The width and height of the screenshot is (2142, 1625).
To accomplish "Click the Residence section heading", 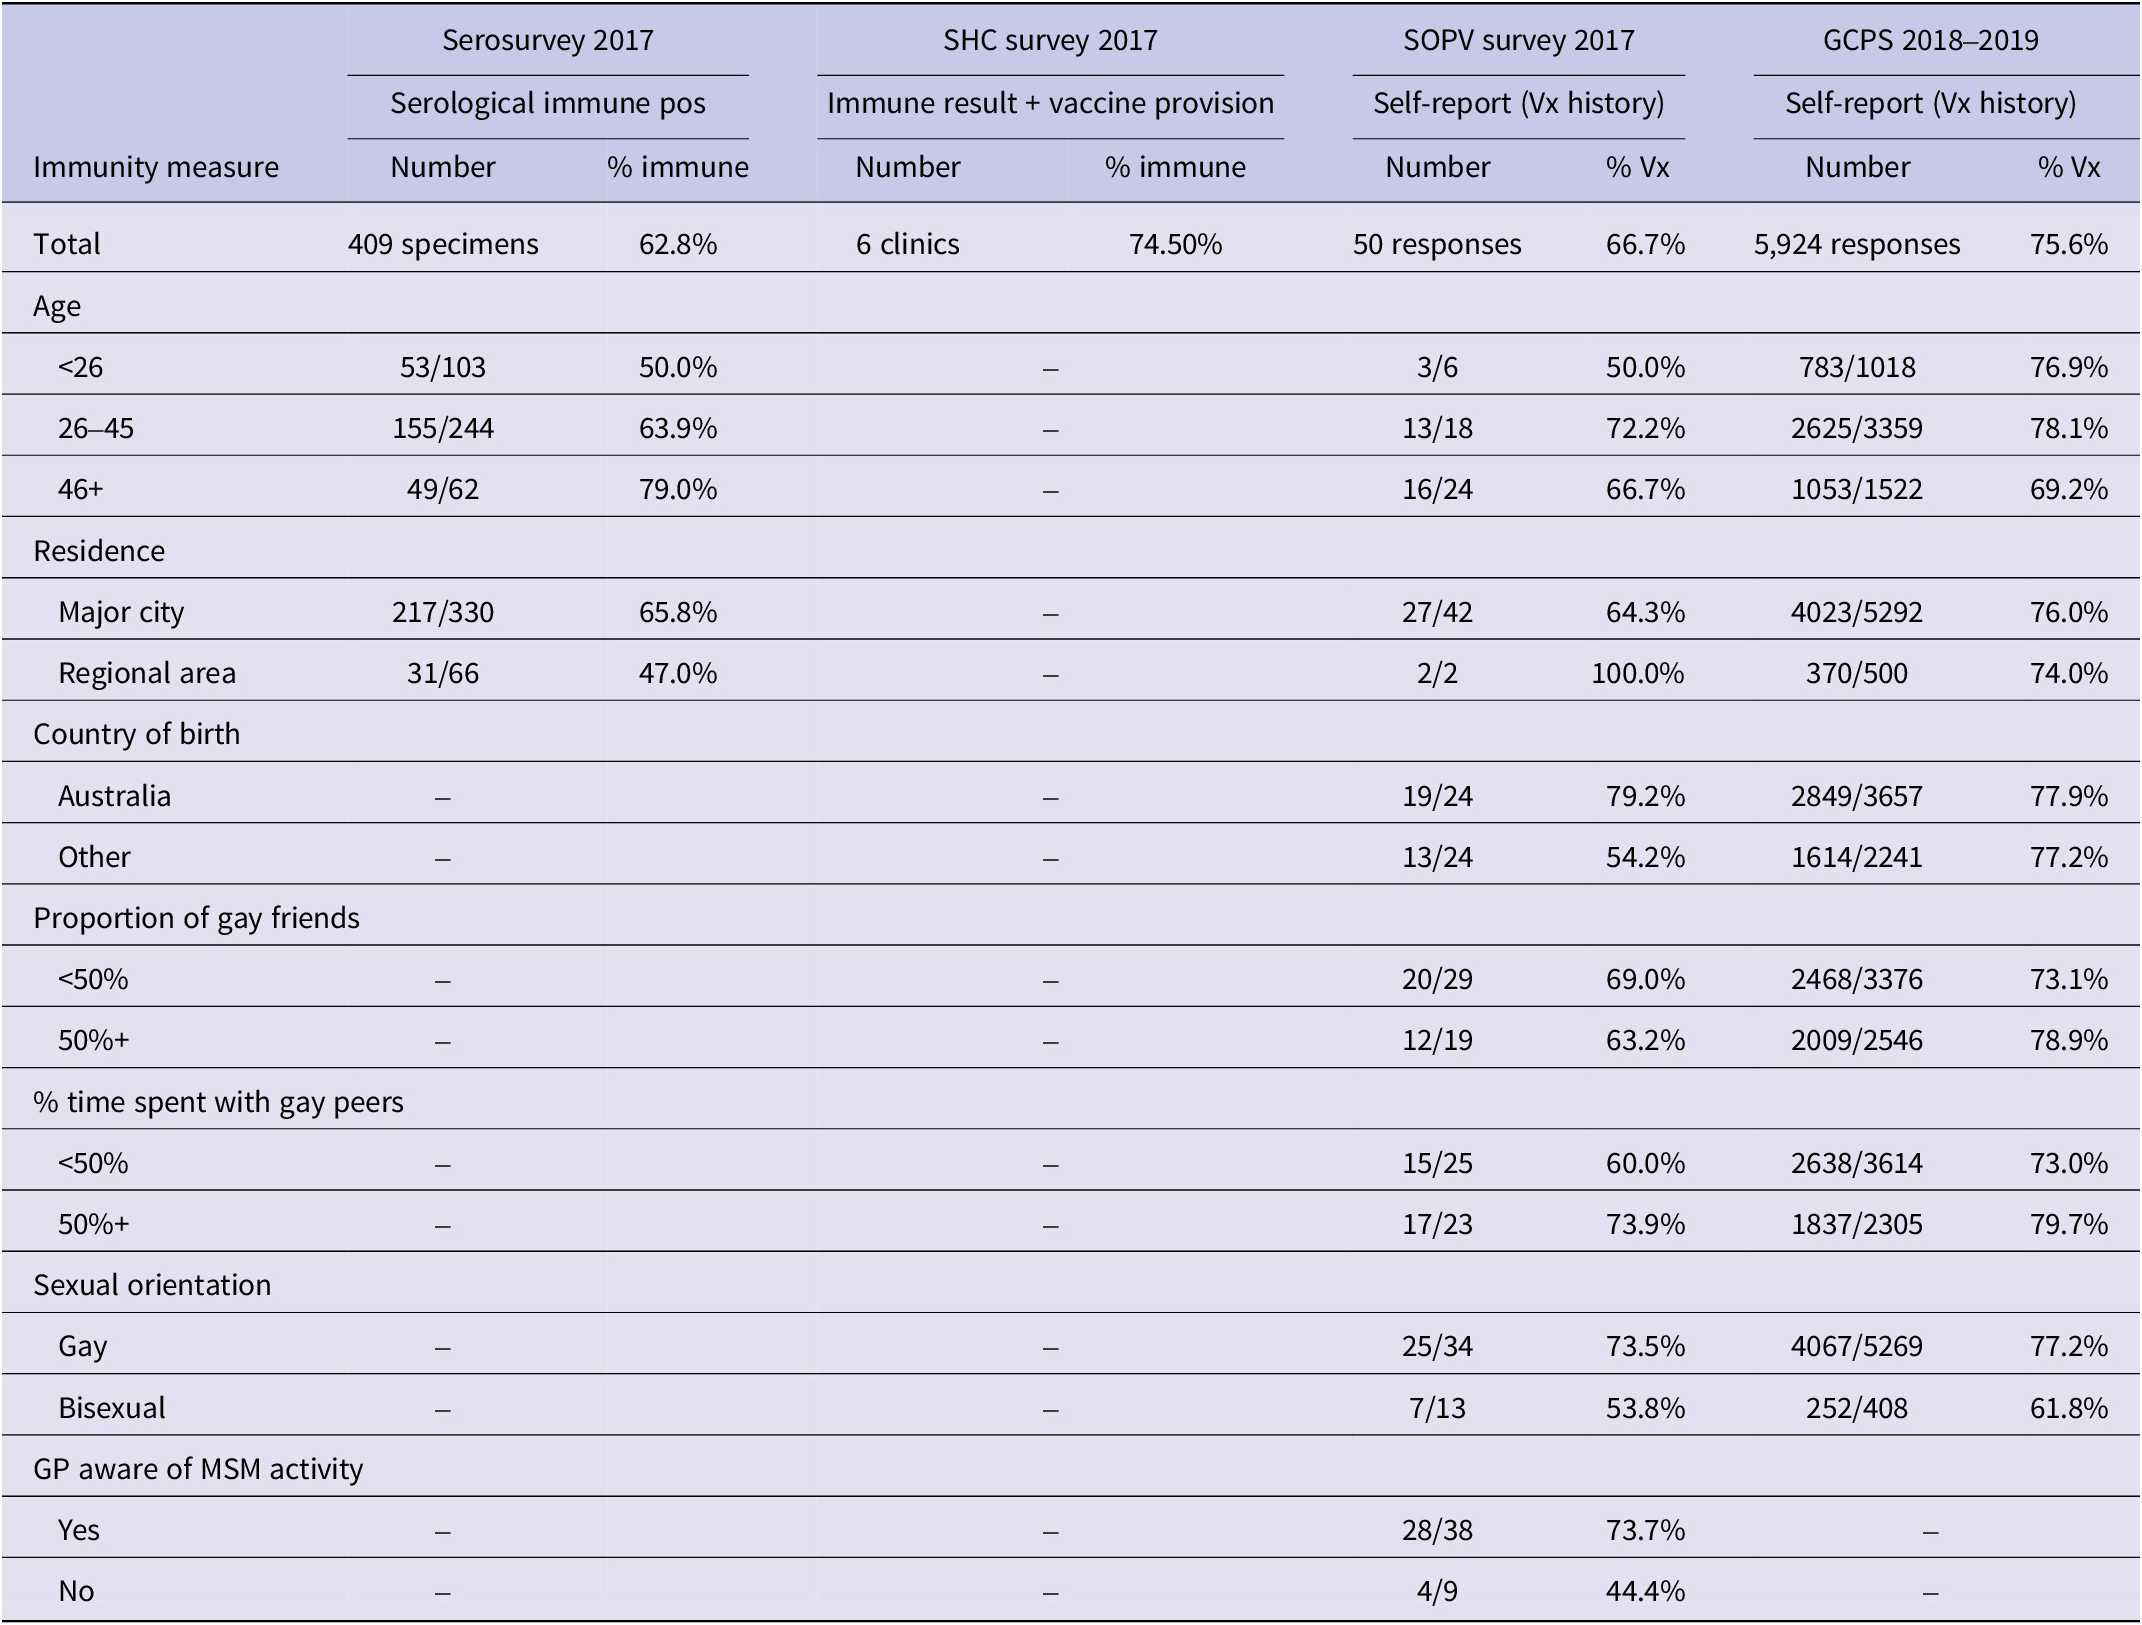I will pyautogui.click(x=99, y=551).
